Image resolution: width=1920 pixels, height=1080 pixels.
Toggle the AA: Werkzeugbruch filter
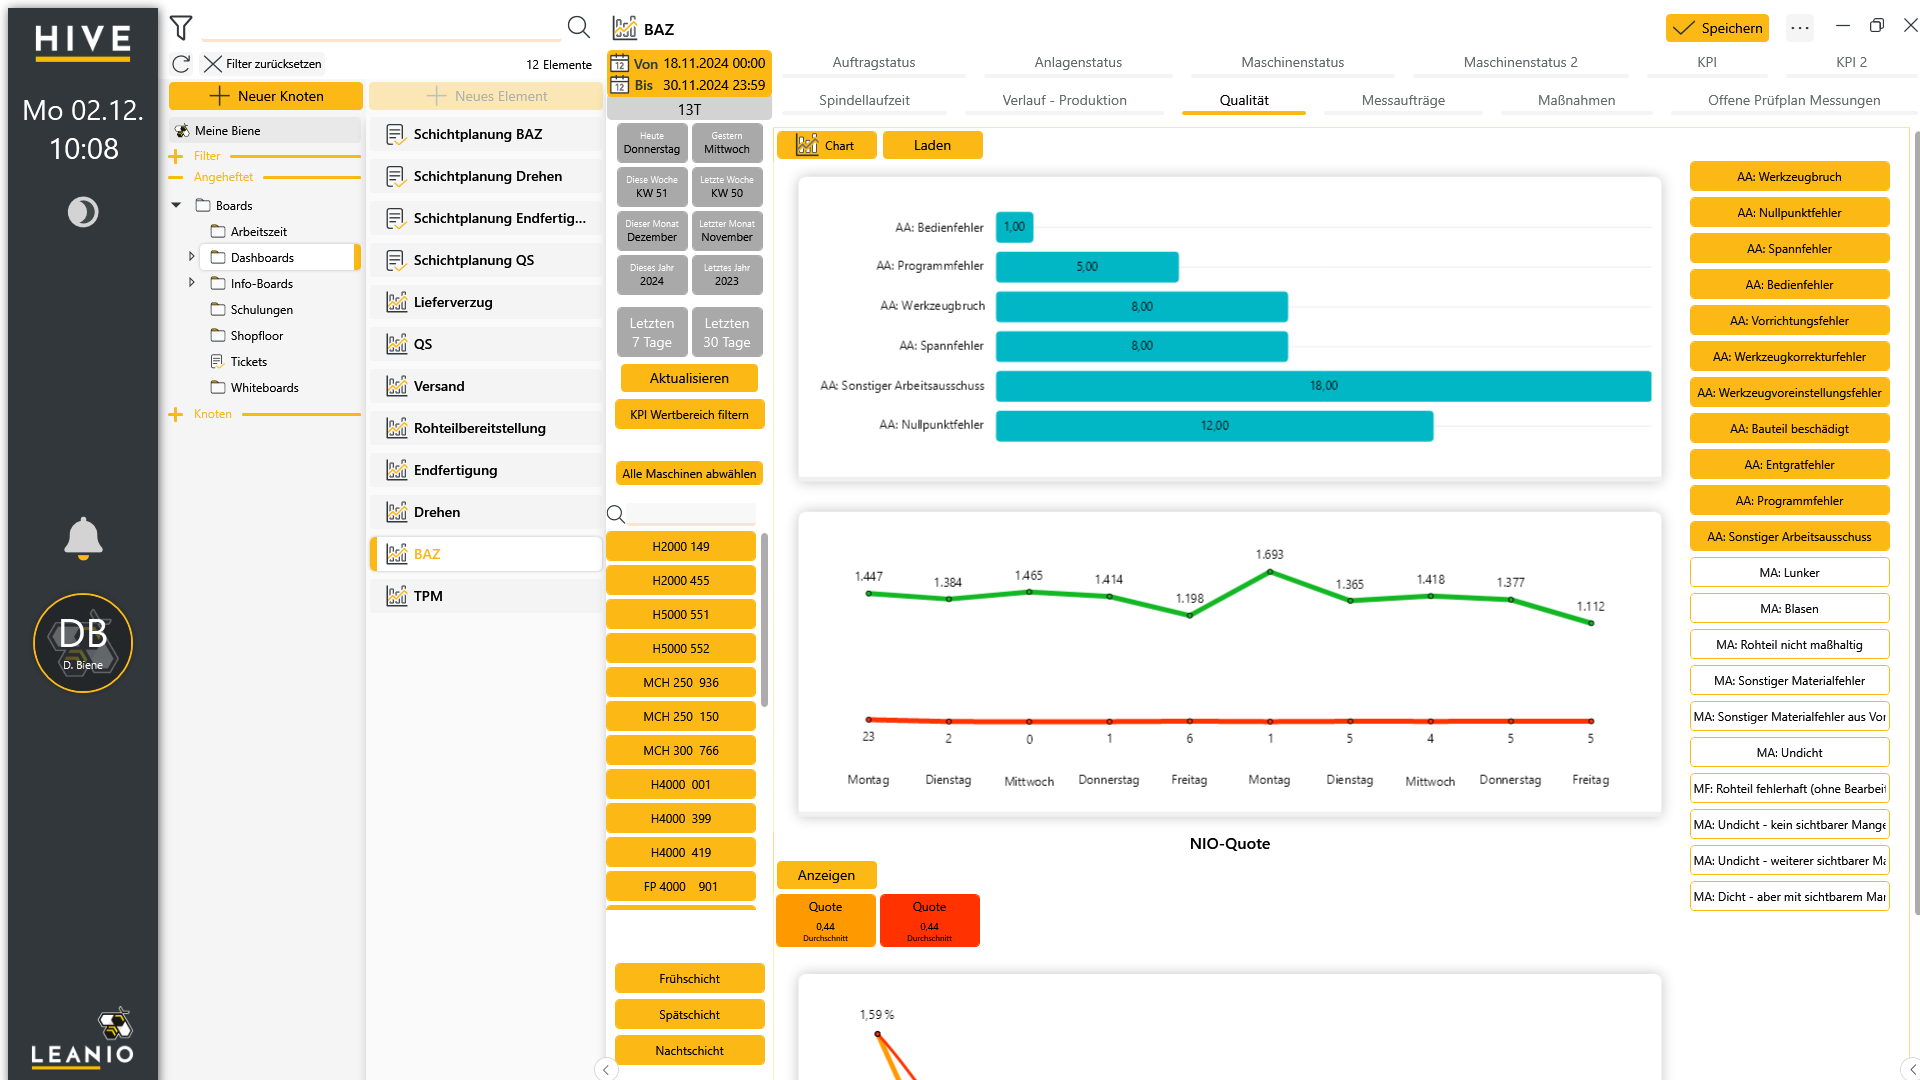tap(1789, 177)
